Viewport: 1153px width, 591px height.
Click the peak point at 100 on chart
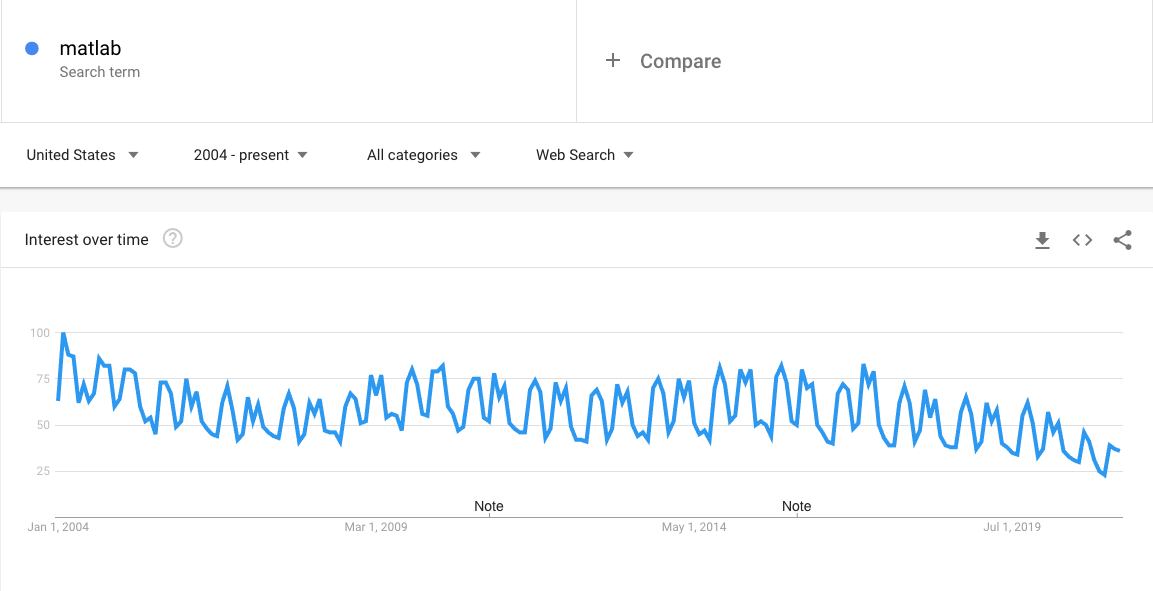pos(63,333)
